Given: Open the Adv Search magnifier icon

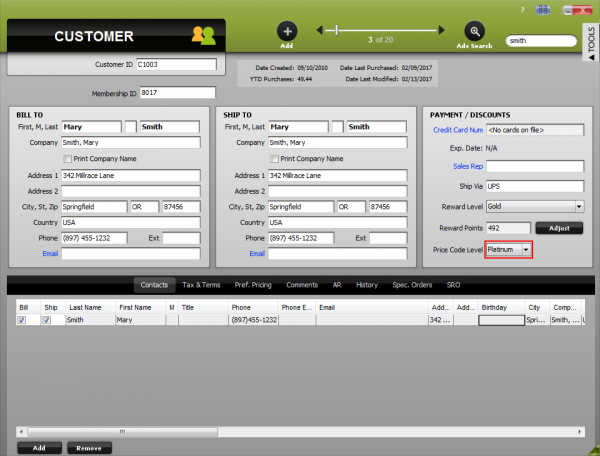Looking at the screenshot, I should point(474,31).
